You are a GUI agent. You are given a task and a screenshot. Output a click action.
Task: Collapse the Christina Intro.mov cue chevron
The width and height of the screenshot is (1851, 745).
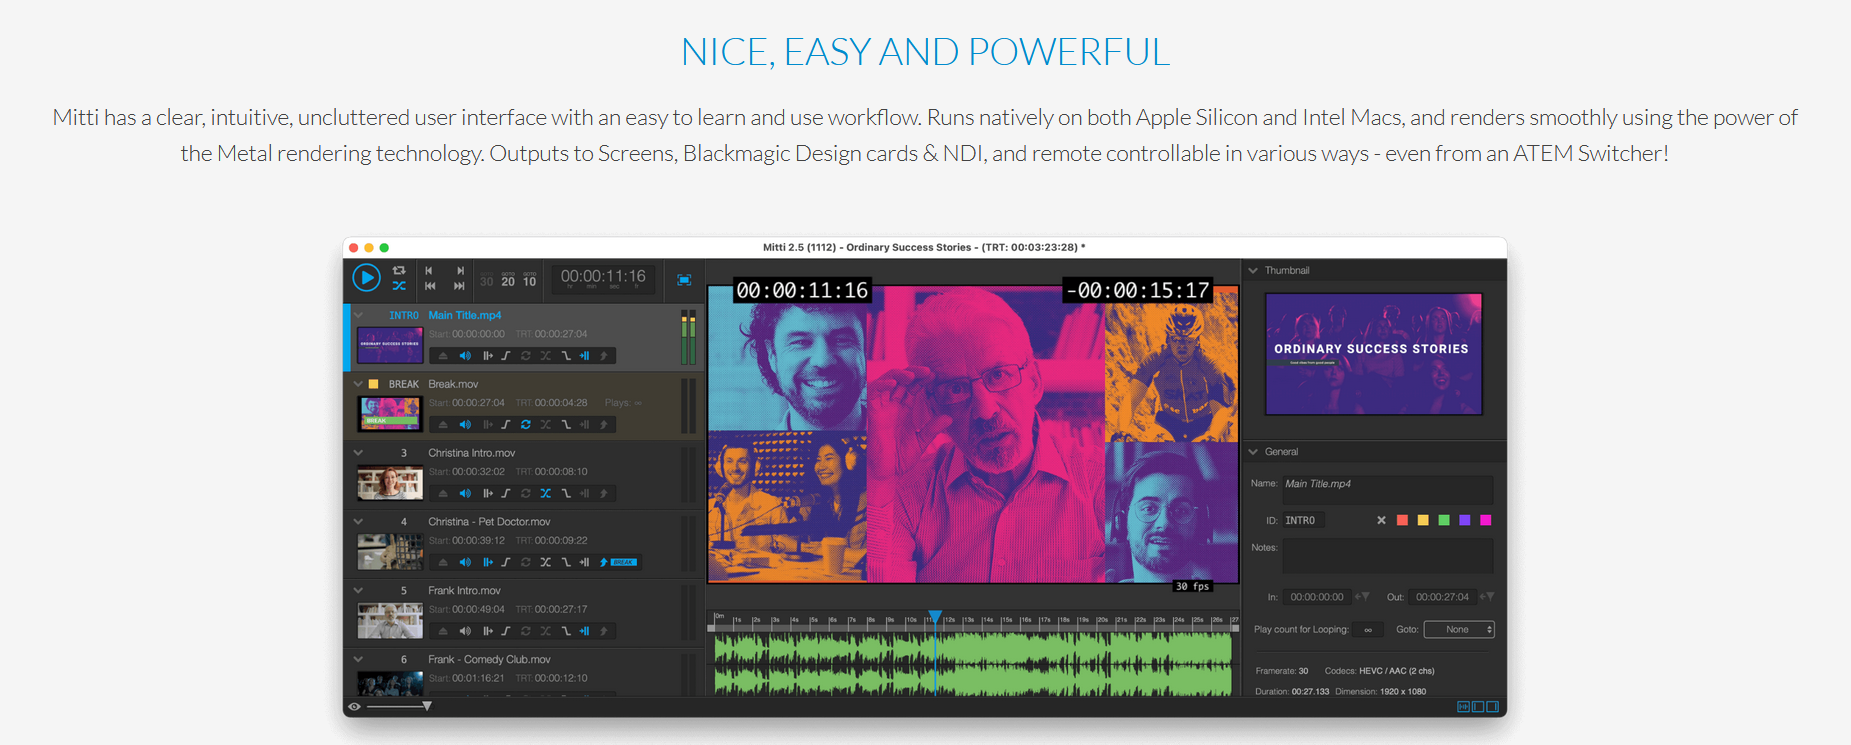coord(358,453)
